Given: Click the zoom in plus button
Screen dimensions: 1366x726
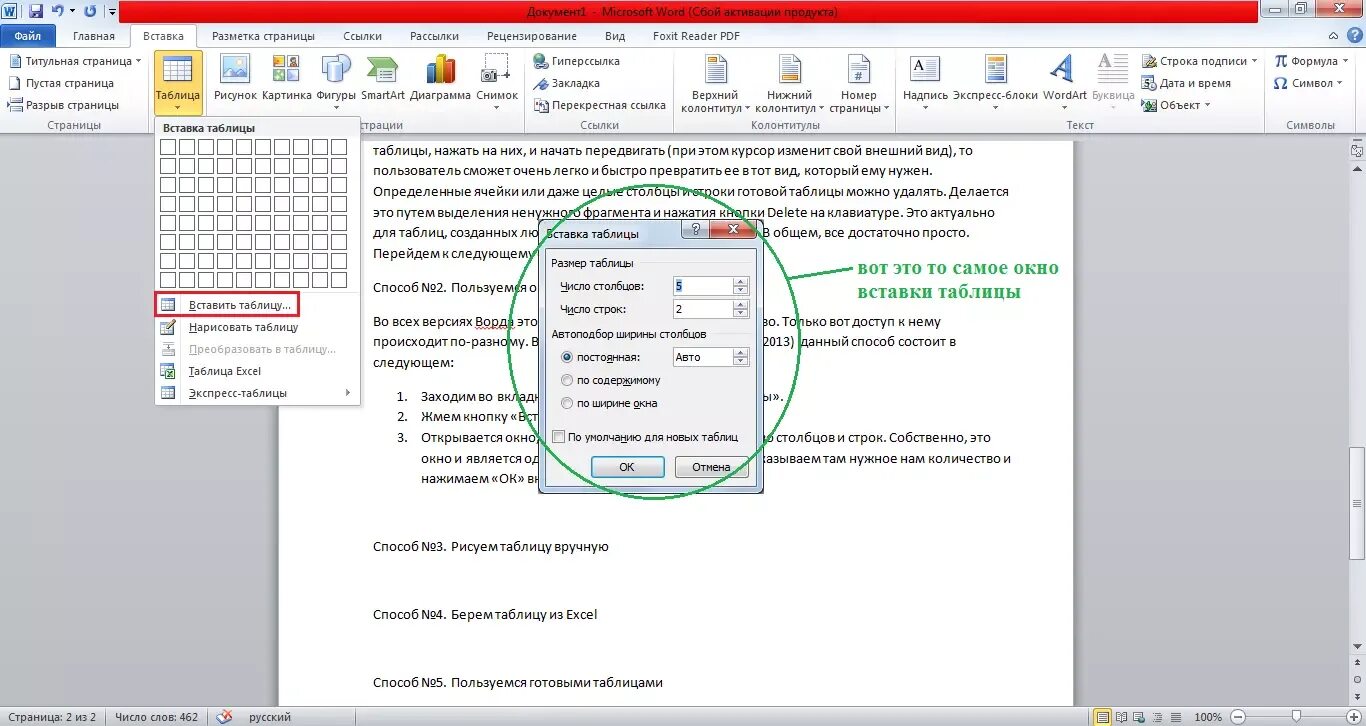Looking at the screenshot, I should (x=1353, y=717).
